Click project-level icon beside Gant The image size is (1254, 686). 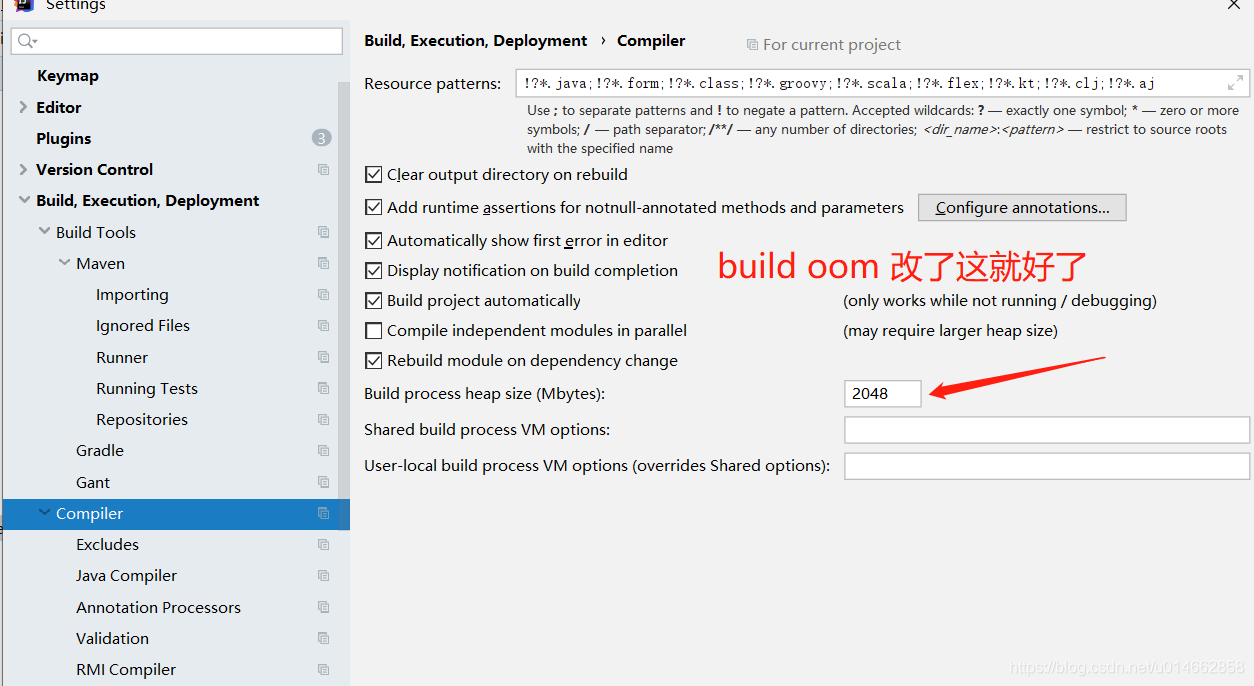point(323,482)
